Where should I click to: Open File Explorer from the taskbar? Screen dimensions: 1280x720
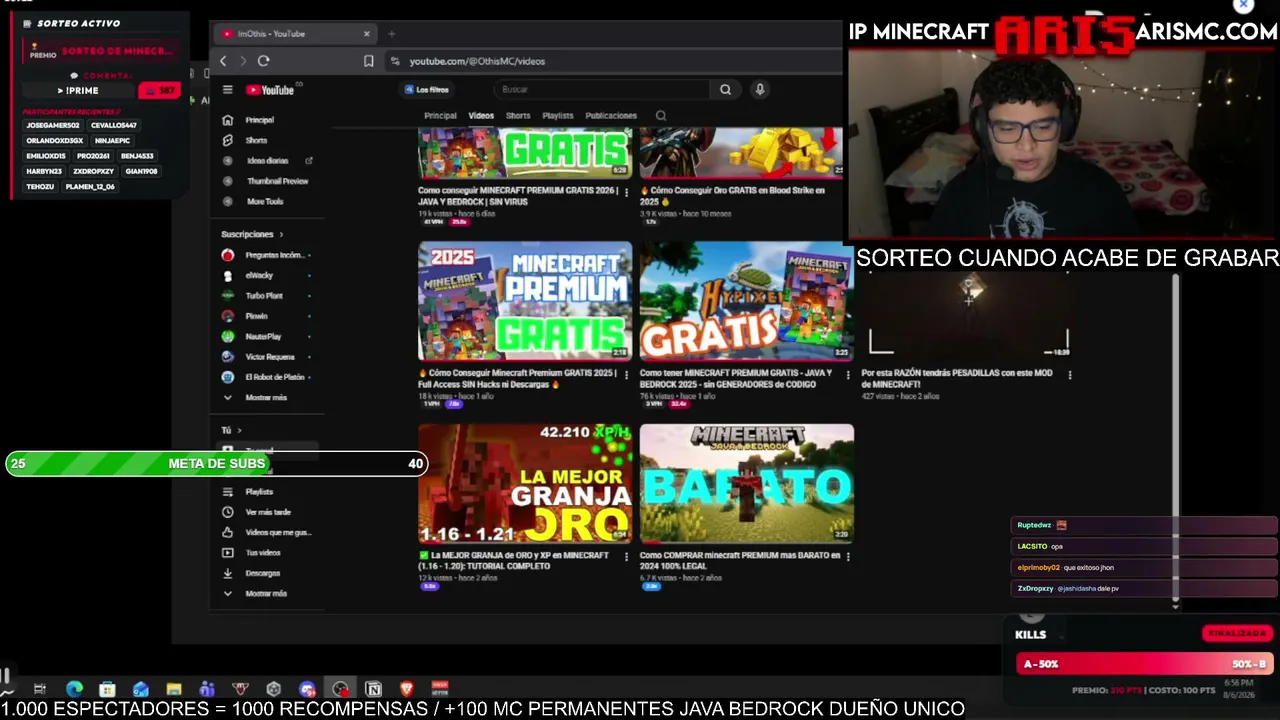tap(174, 689)
